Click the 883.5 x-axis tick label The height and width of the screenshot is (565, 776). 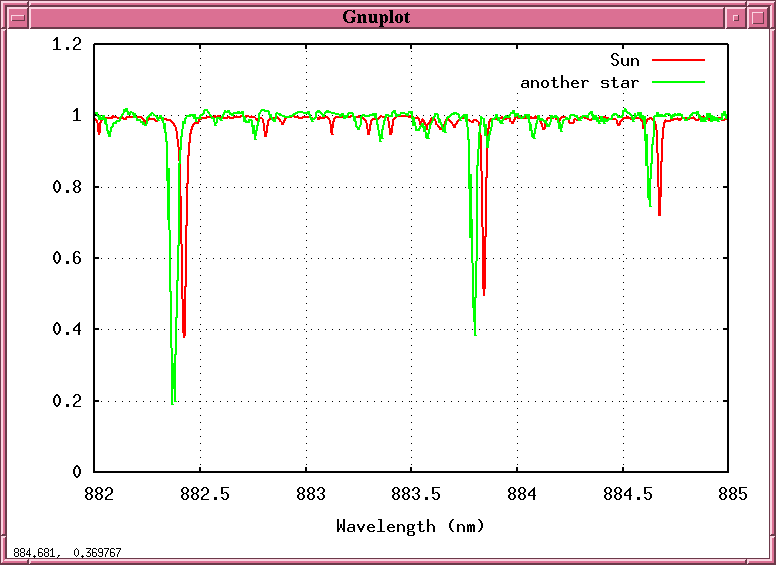coord(411,493)
